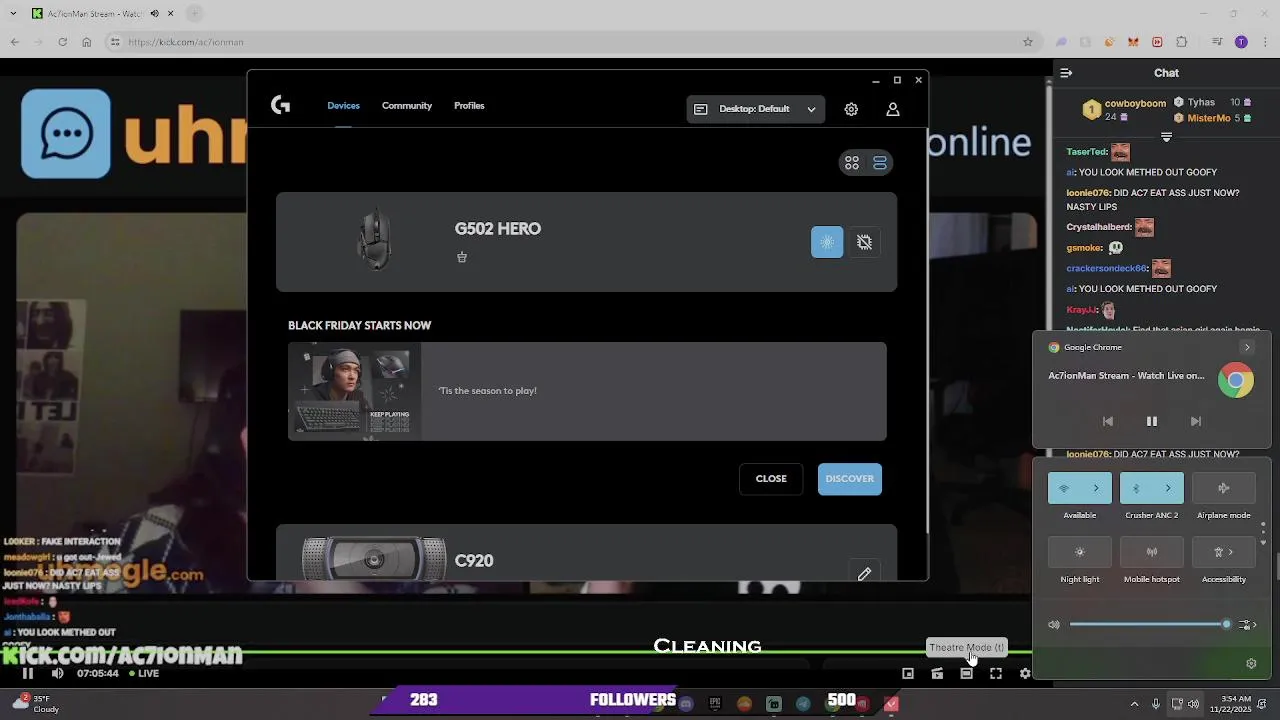Toggle Mobile hotspot tile

click(x=1152, y=552)
